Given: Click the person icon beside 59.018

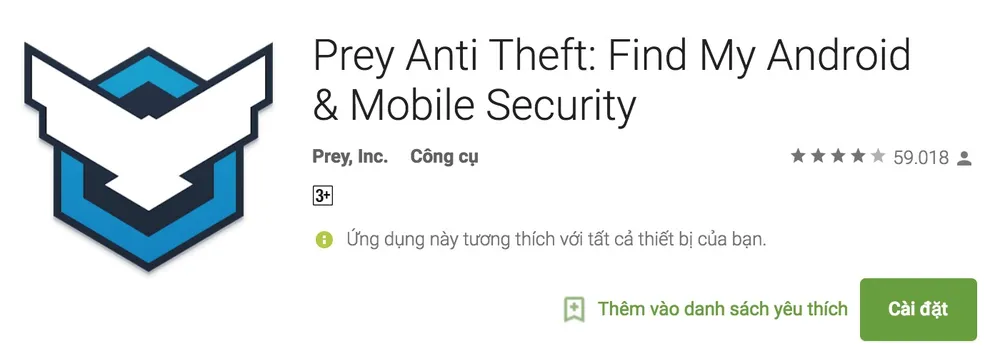Looking at the screenshot, I should coord(964,158).
